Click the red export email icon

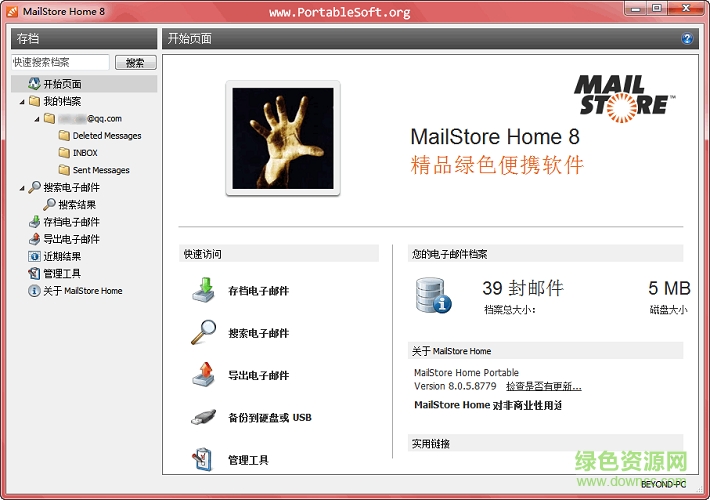pyautogui.click(x=204, y=375)
